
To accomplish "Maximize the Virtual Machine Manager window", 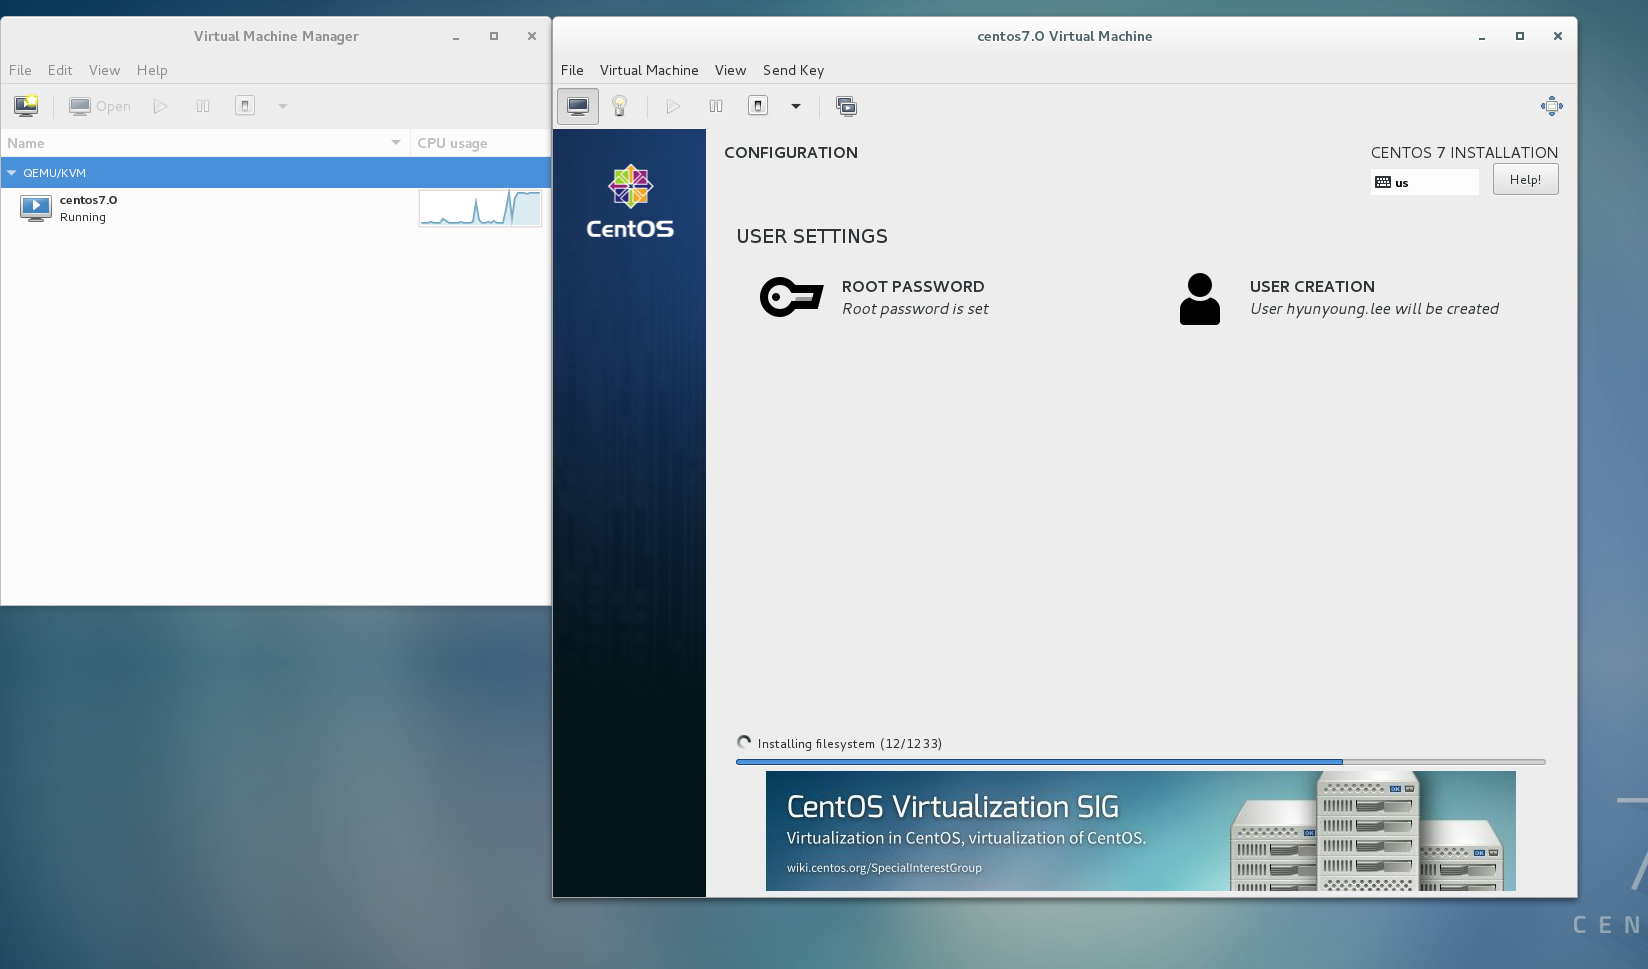I will pyautogui.click(x=493, y=36).
